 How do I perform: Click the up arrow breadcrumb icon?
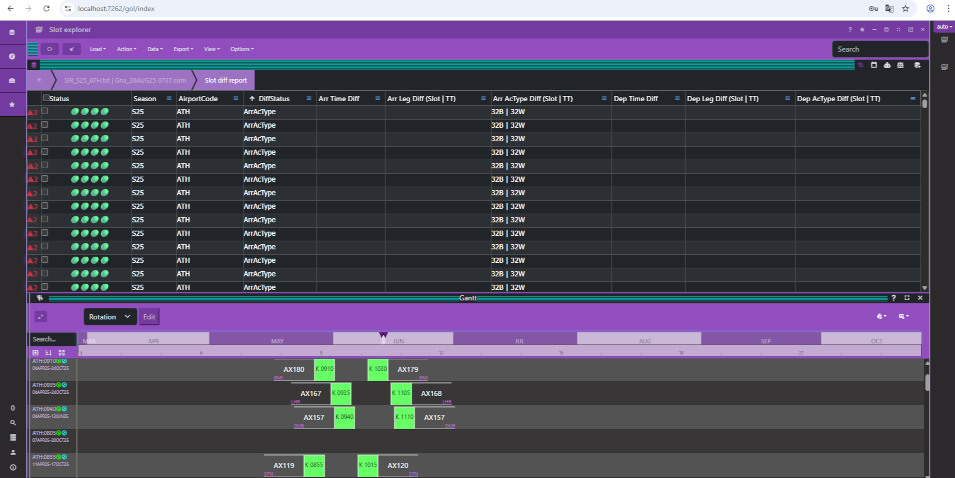[x=40, y=80]
